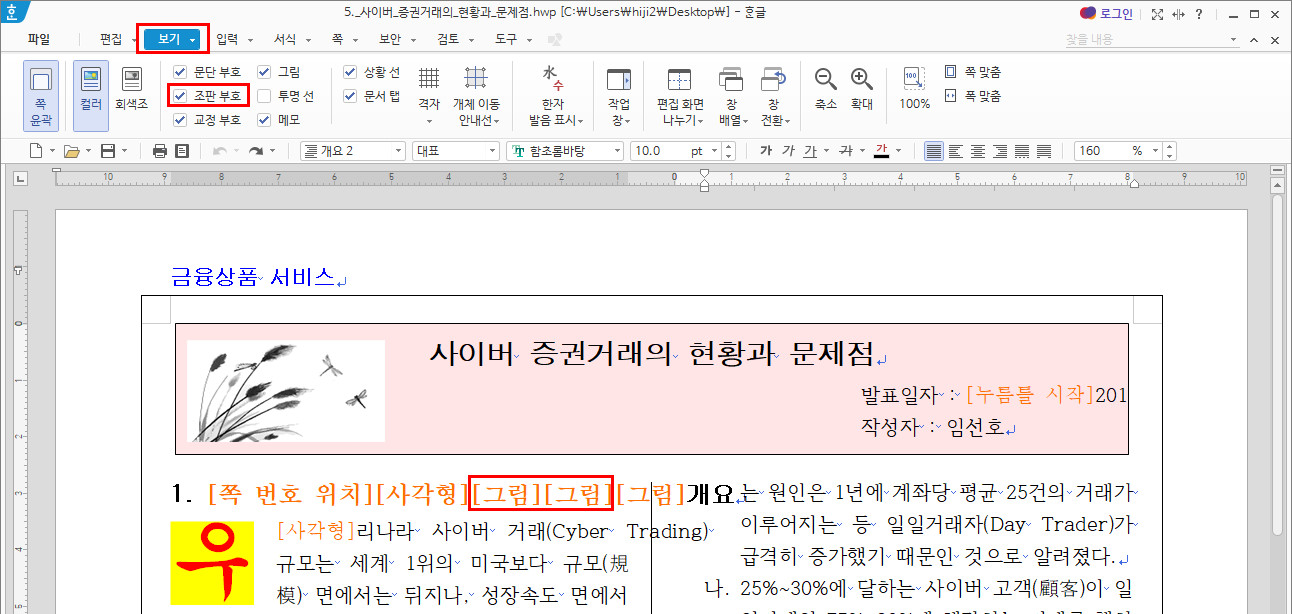This screenshot has height=614, width=1292.
Task: Toggle the 쪽 윤곽 page outline view
Action: click(x=41, y=96)
